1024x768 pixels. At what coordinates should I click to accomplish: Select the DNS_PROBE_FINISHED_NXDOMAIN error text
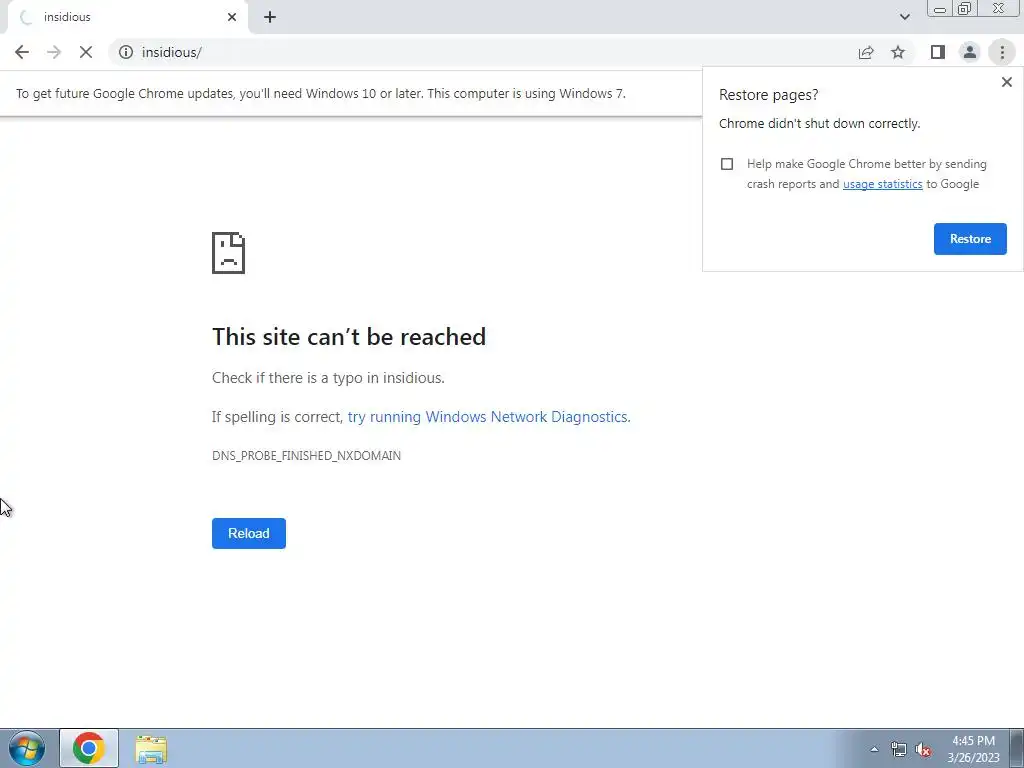click(x=306, y=456)
